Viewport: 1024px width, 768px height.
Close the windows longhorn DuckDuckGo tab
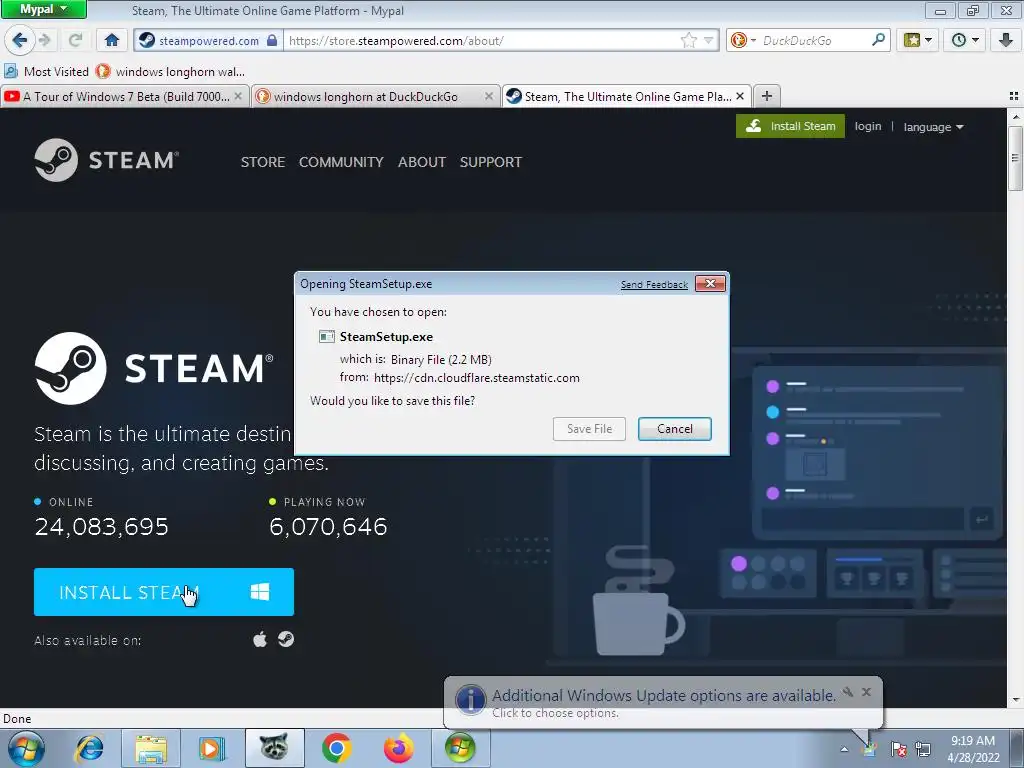[x=488, y=96]
